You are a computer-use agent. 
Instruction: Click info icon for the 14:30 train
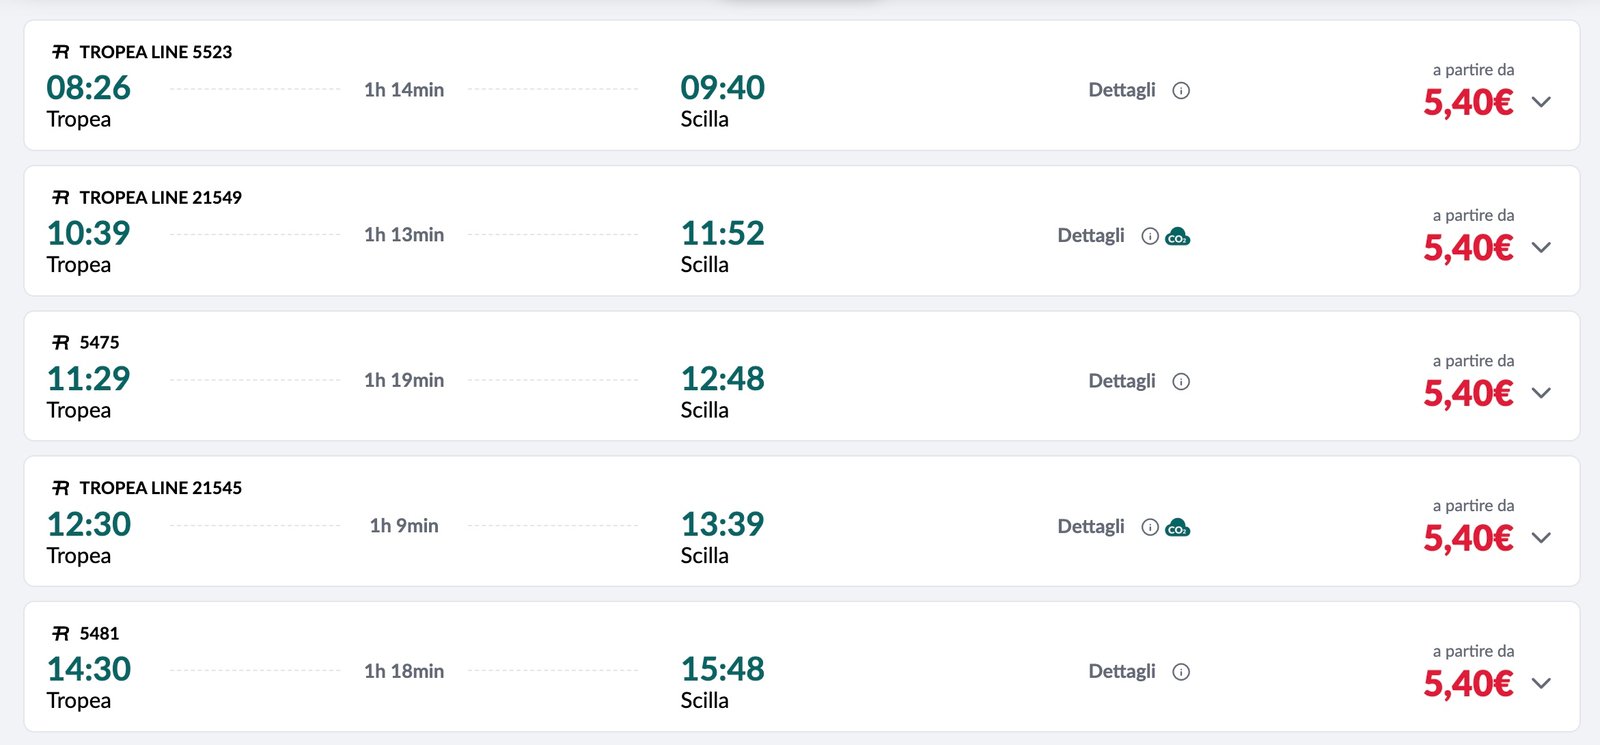[x=1181, y=672]
